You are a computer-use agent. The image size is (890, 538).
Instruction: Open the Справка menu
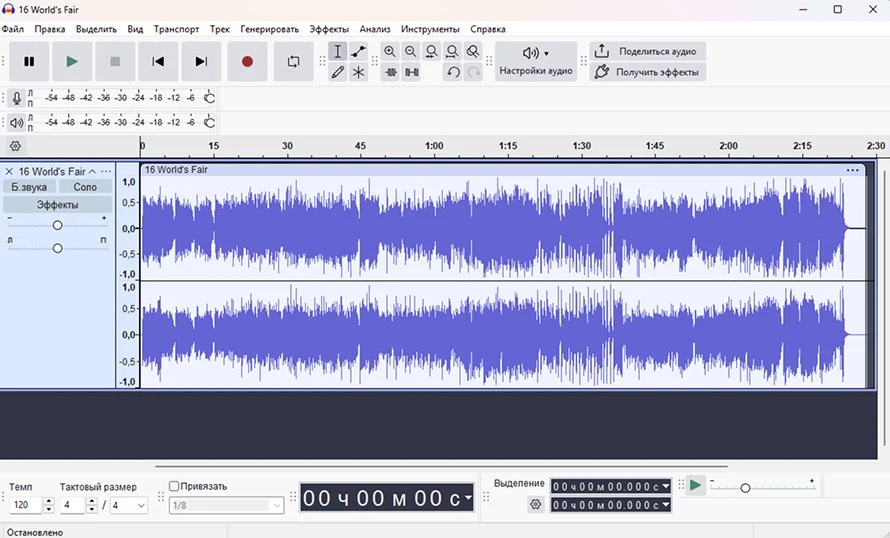[488, 29]
